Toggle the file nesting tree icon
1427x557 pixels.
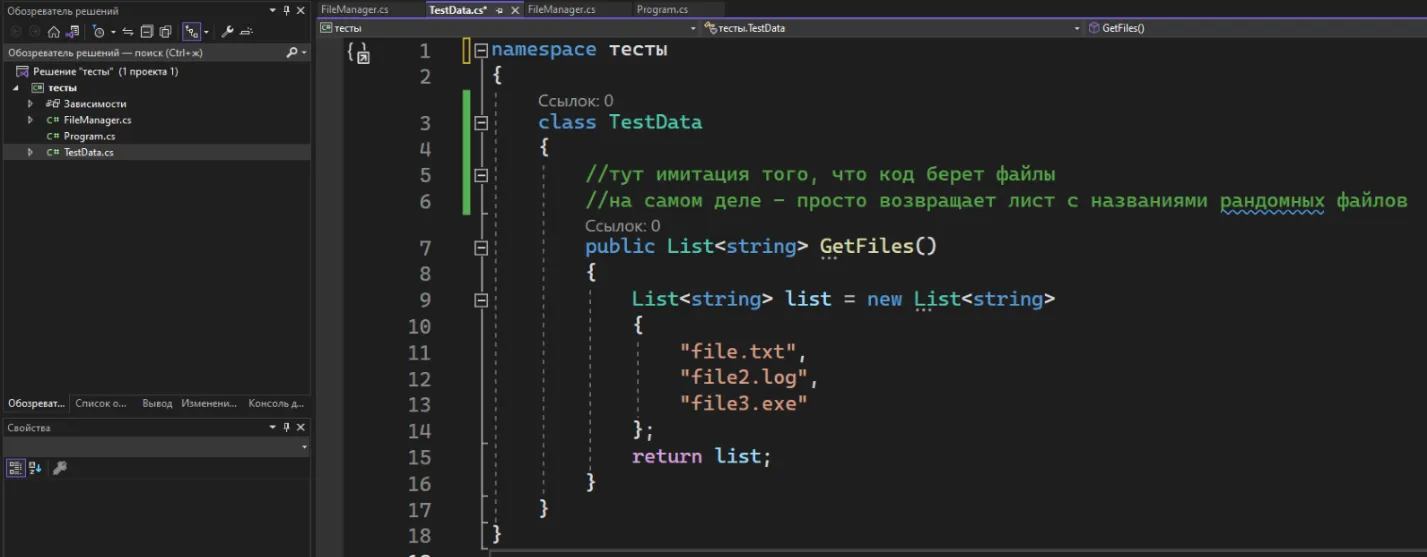pyautogui.click(x=191, y=32)
